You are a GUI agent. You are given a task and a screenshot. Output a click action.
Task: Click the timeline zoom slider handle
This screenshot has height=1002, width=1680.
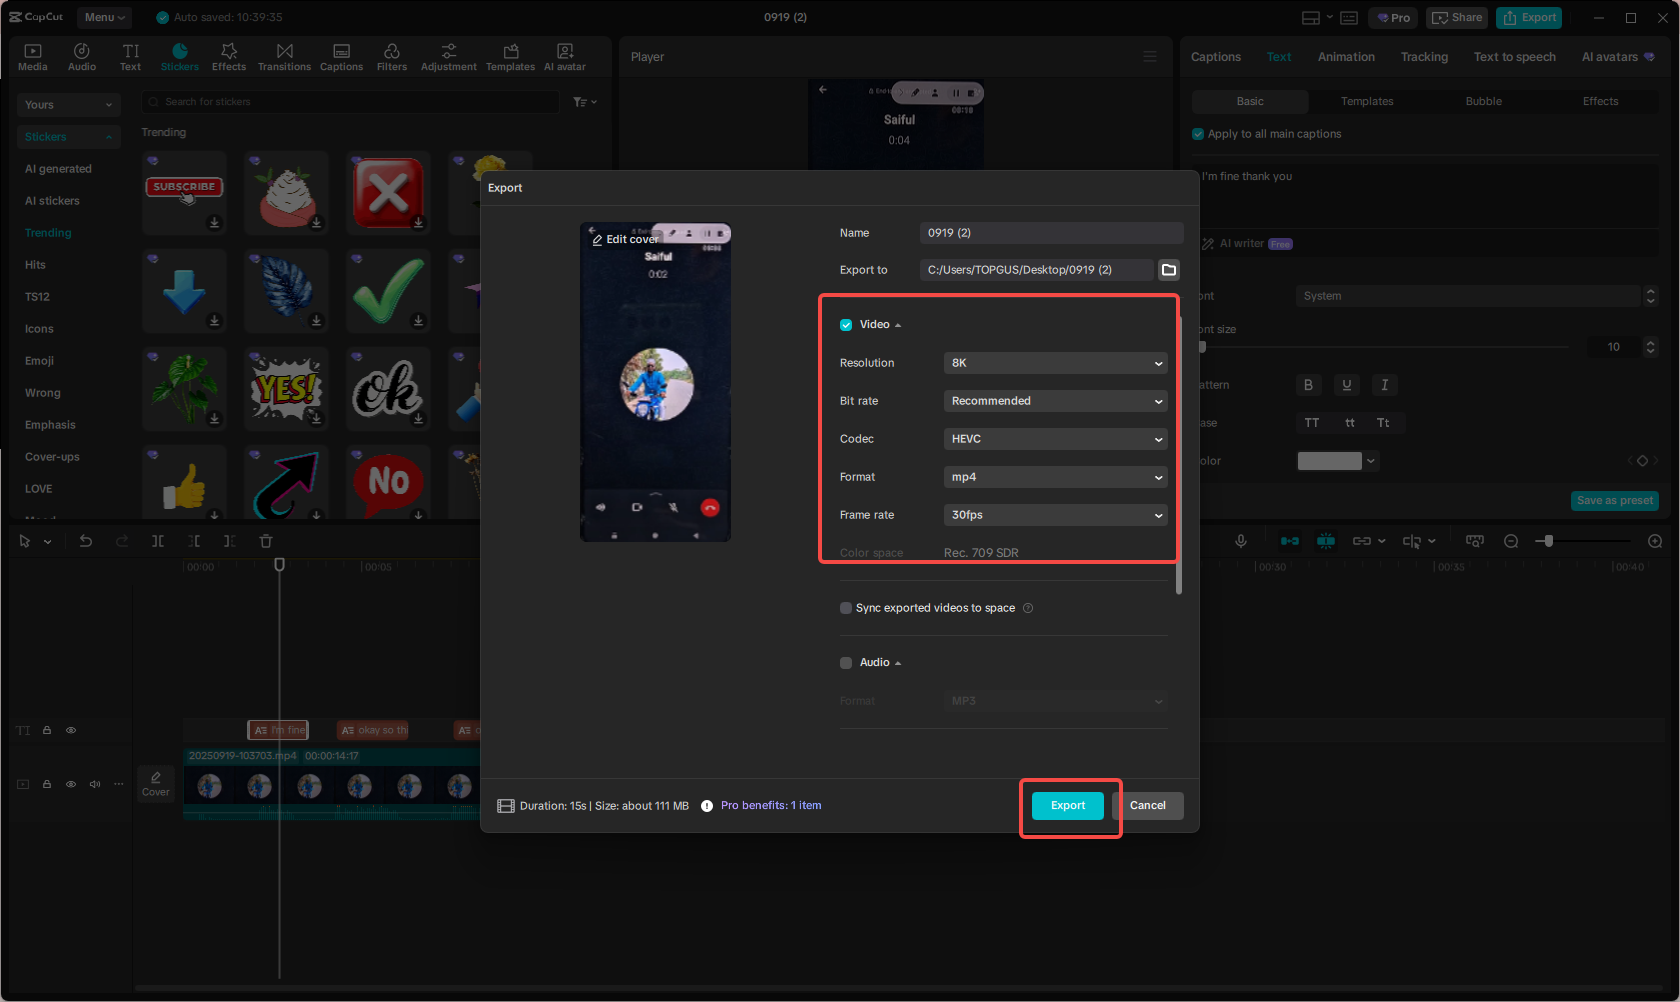[x=1549, y=541]
